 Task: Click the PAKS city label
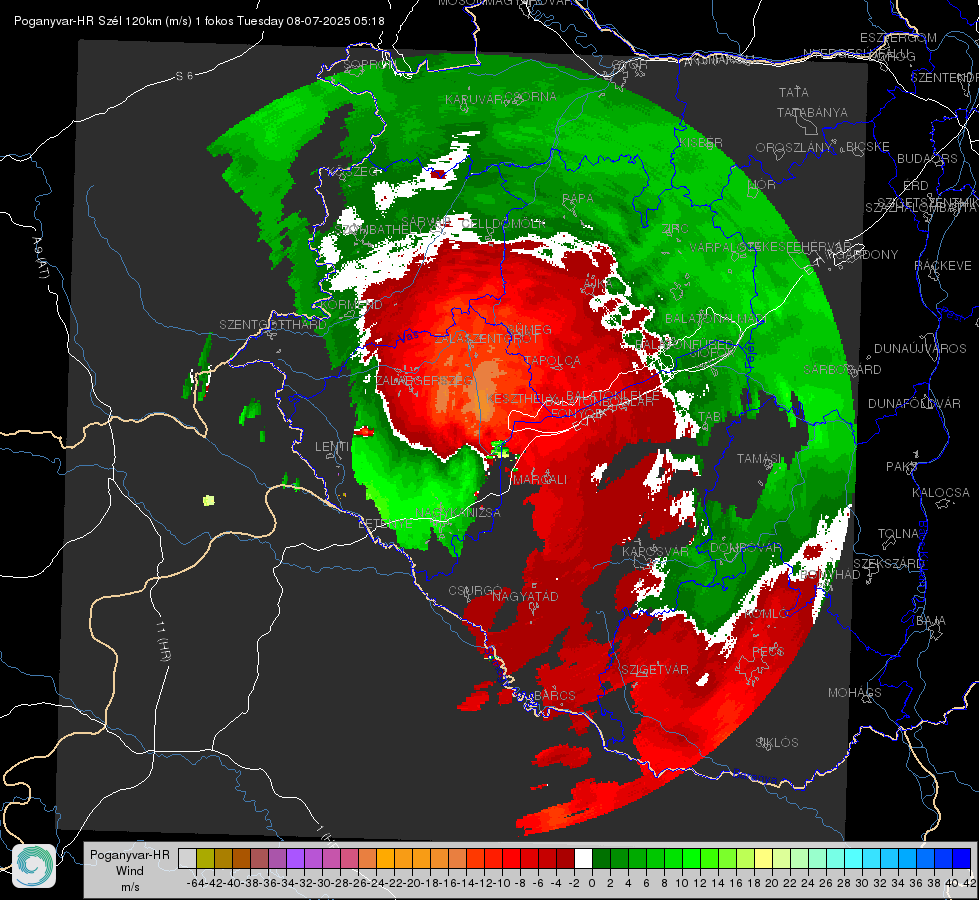[902, 467]
